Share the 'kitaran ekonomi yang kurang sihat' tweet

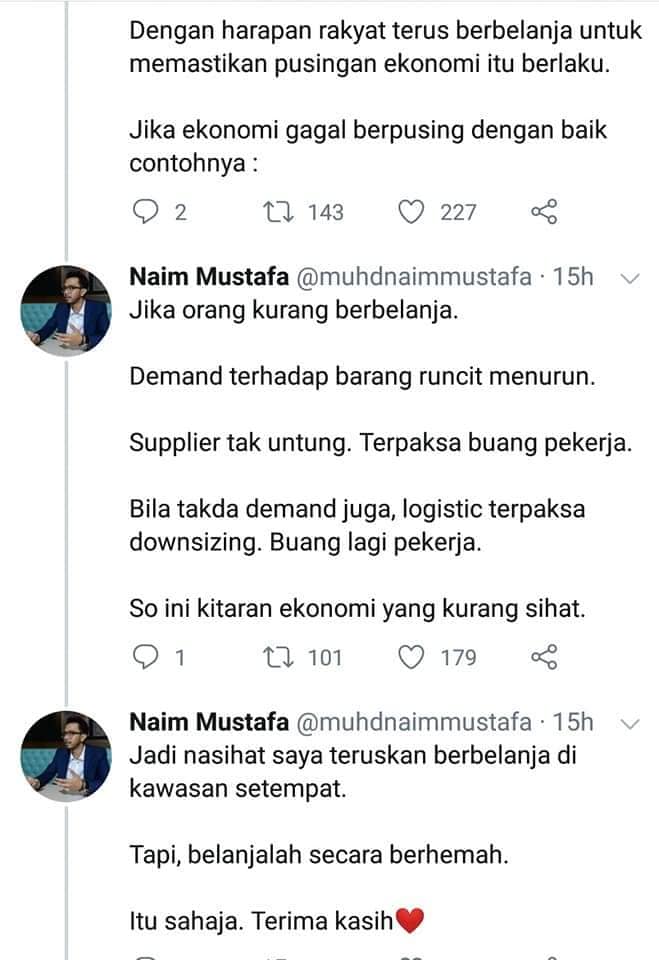544,657
